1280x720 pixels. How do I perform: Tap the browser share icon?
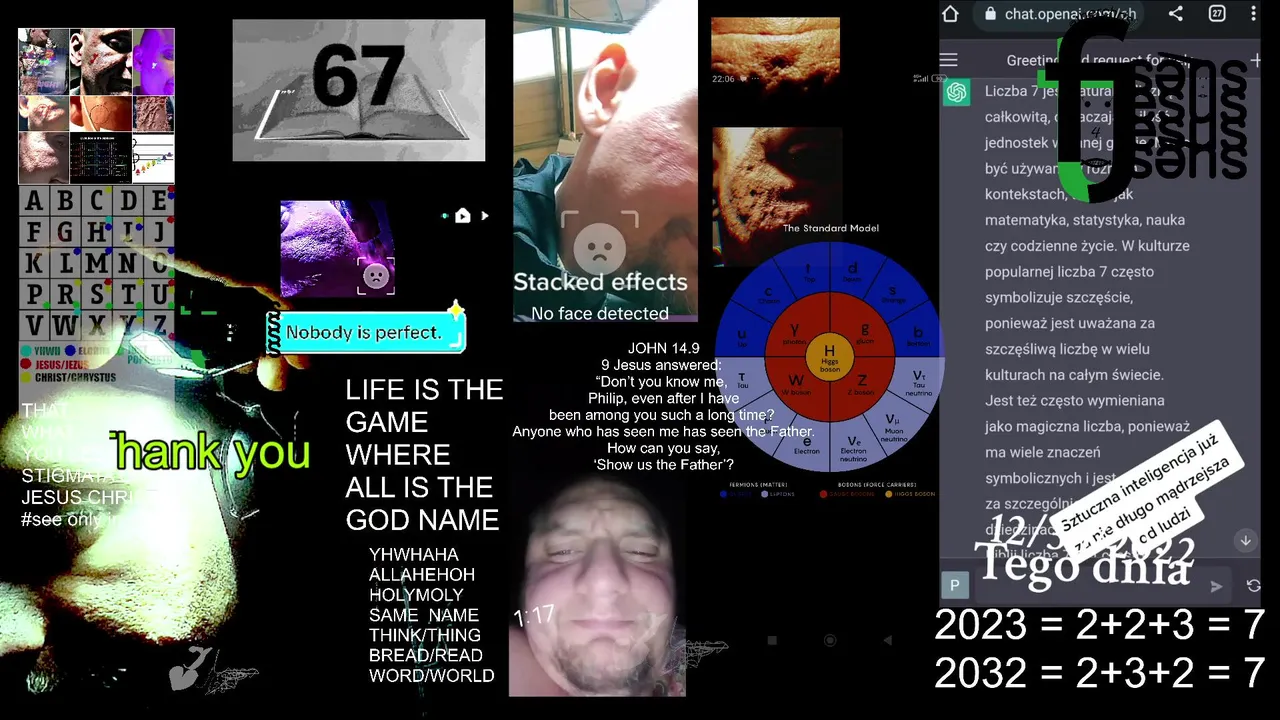pyautogui.click(x=1176, y=14)
